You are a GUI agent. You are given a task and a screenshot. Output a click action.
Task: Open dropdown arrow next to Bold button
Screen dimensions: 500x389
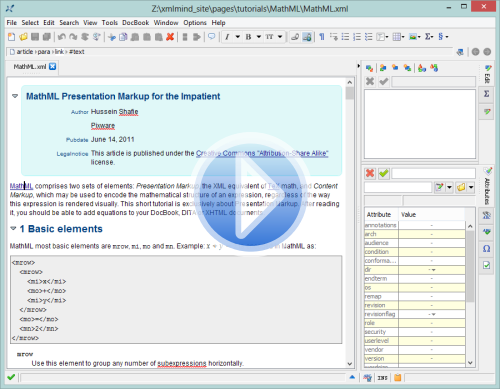259,37
